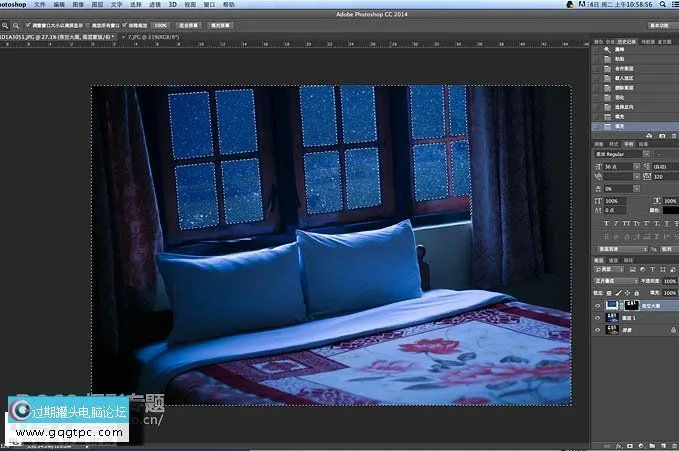Hide the top masked layer's eye icon
The width and height of the screenshot is (679, 451).
click(598, 304)
